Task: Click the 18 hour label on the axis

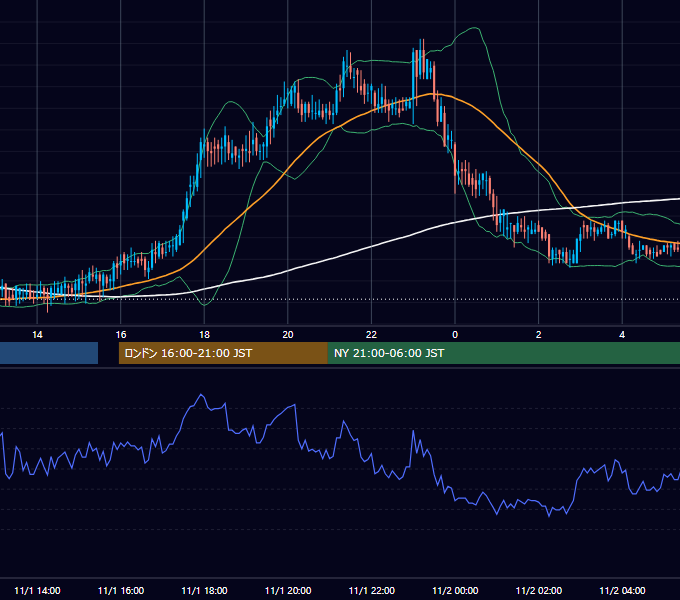Action: 204,335
